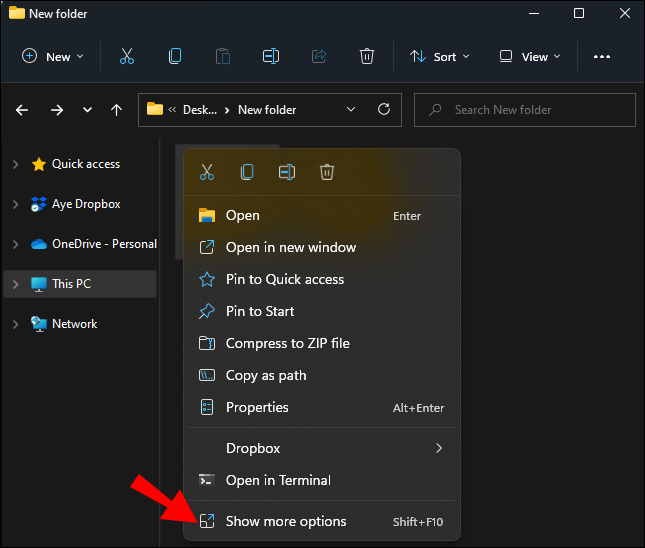Select This PC in navigation pane
Image resolution: width=645 pixels, height=548 pixels.
click(71, 284)
